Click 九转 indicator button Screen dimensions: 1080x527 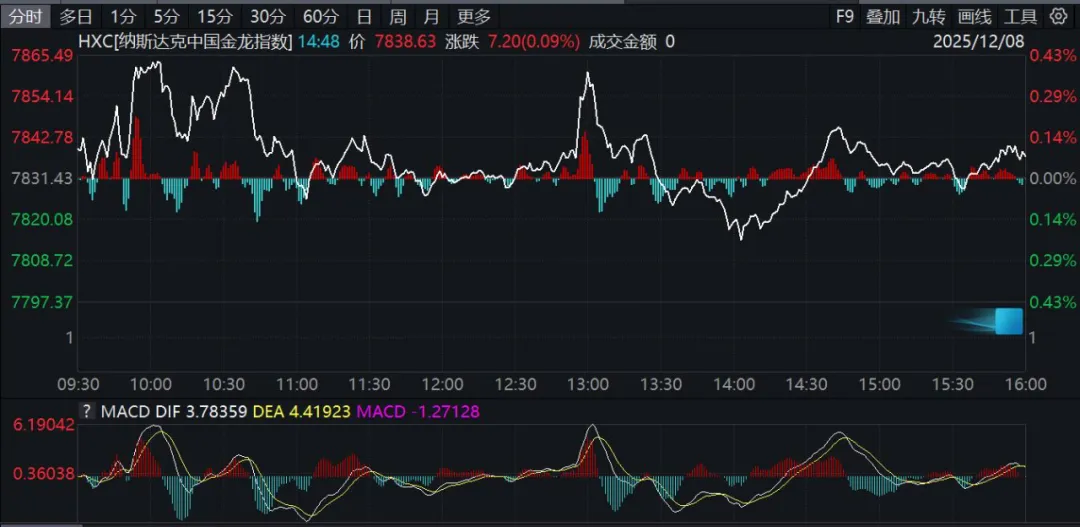tap(929, 16)
